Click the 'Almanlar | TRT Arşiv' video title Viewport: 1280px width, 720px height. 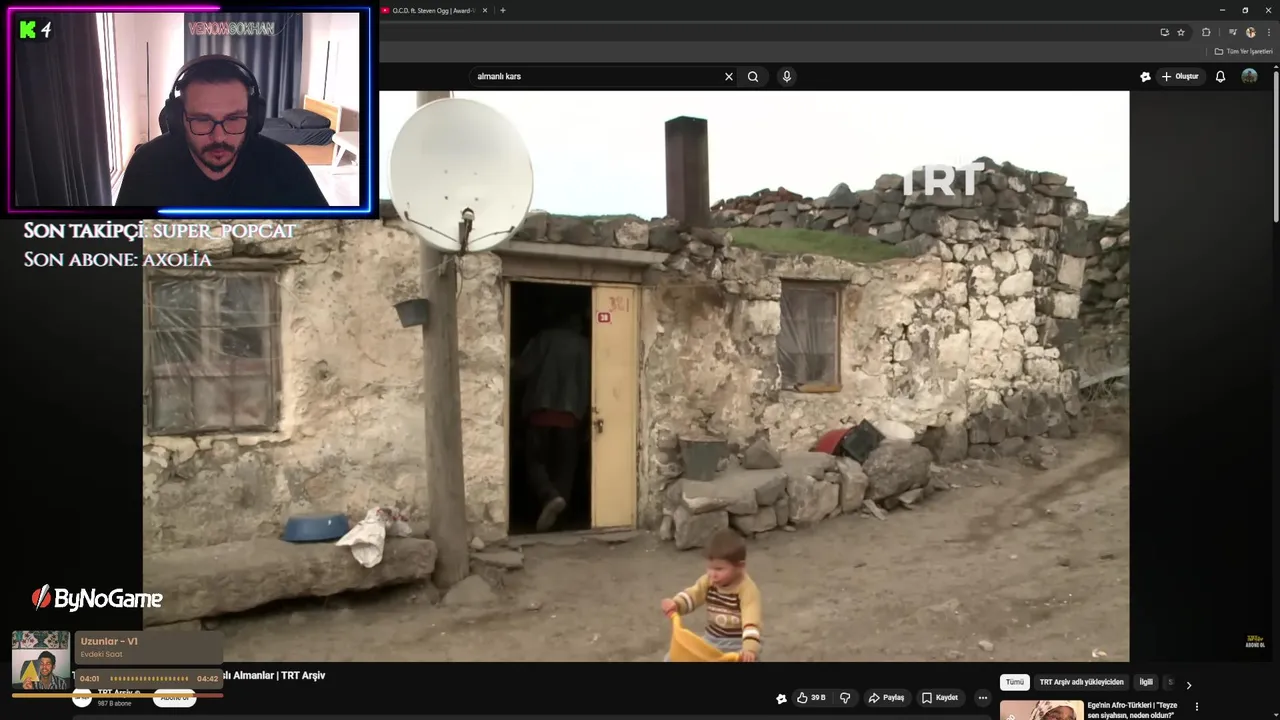tap(273, 676)
